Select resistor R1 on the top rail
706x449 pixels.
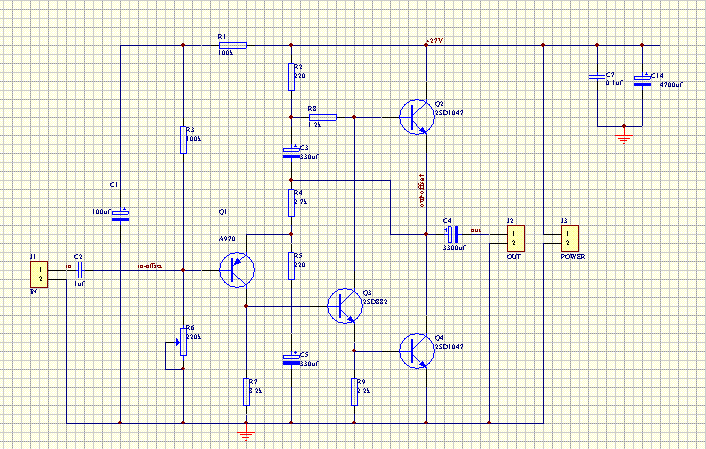(231, 45)
